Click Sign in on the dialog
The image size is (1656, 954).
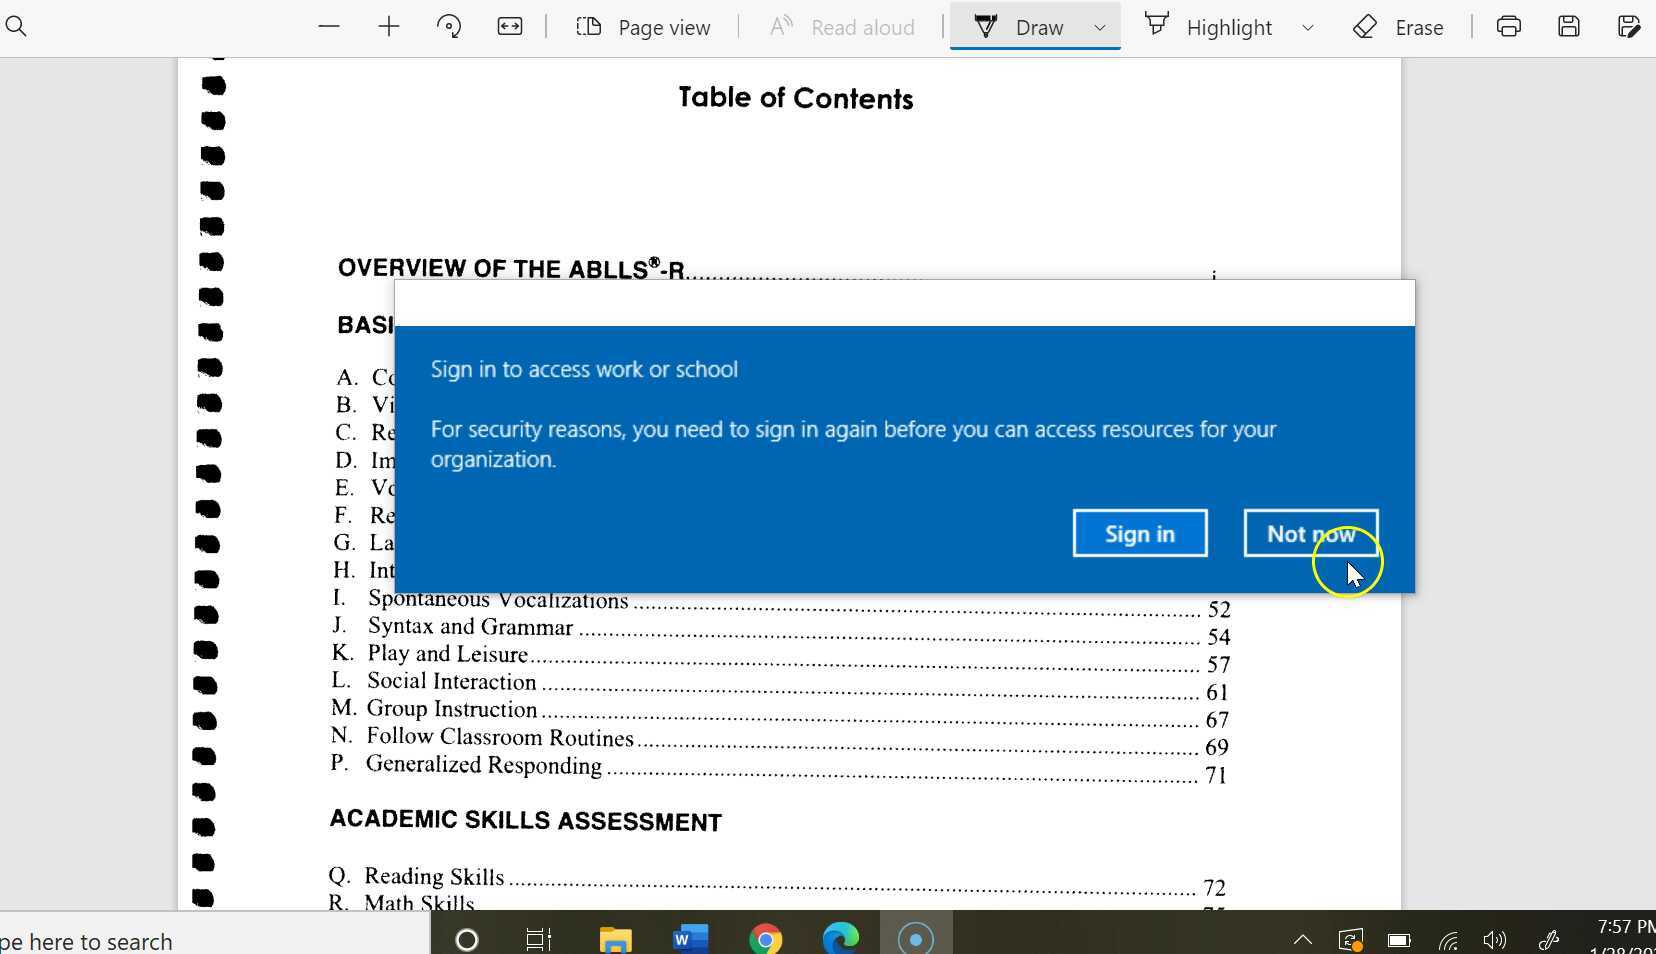pyautogui.click(x=1140, y=533)
